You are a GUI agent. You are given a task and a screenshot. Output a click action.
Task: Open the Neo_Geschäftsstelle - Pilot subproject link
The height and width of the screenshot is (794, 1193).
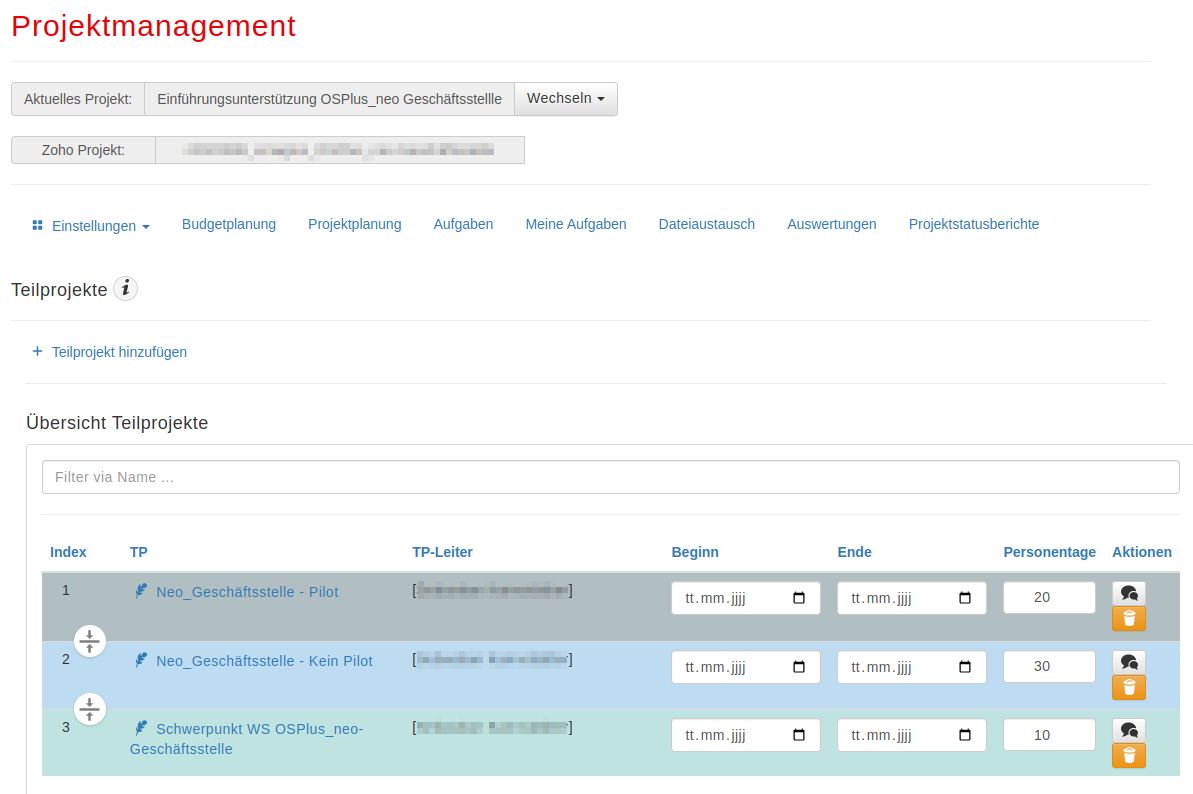pyautogui.click(x=247, y=592)
